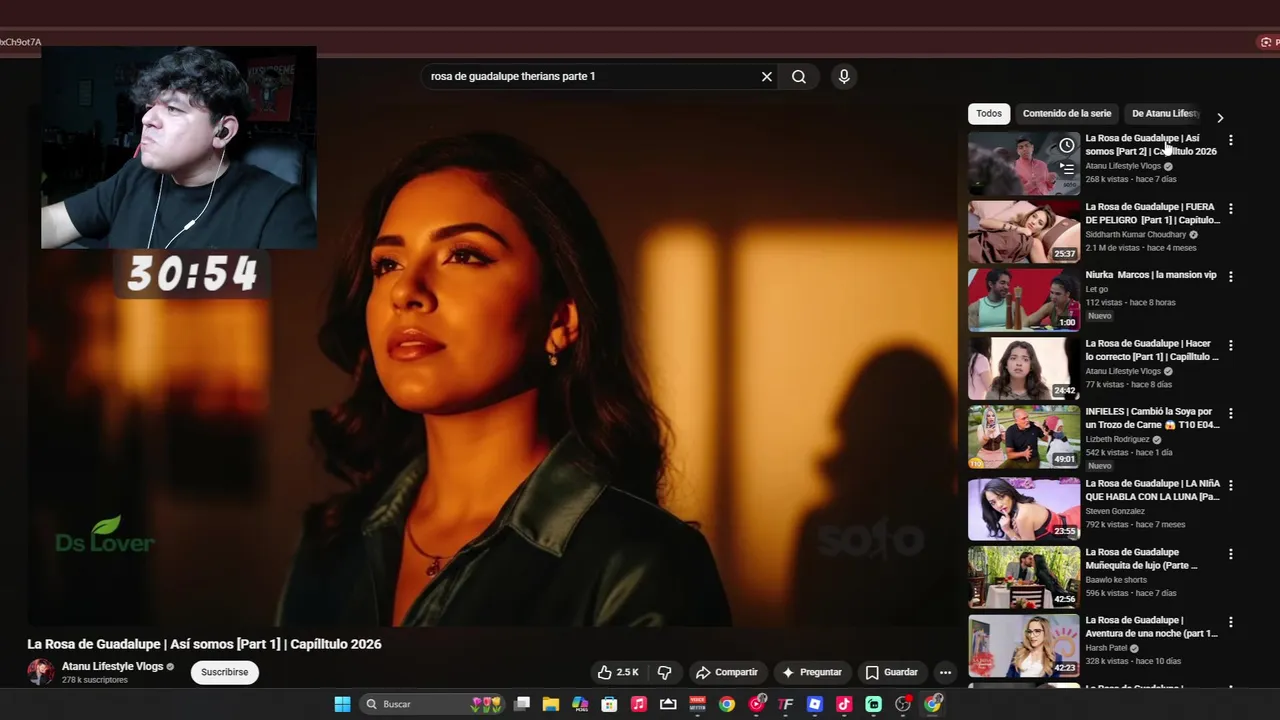Open title INFIELES Cambió la Soya

1153,418
